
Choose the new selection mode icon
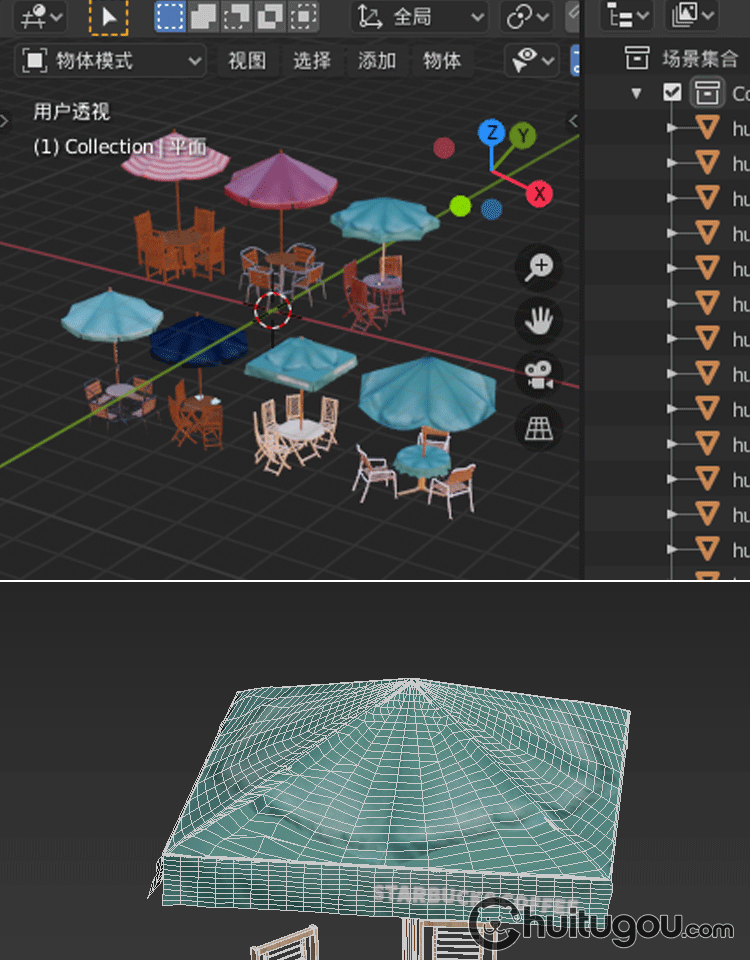[x=169, y=17]
